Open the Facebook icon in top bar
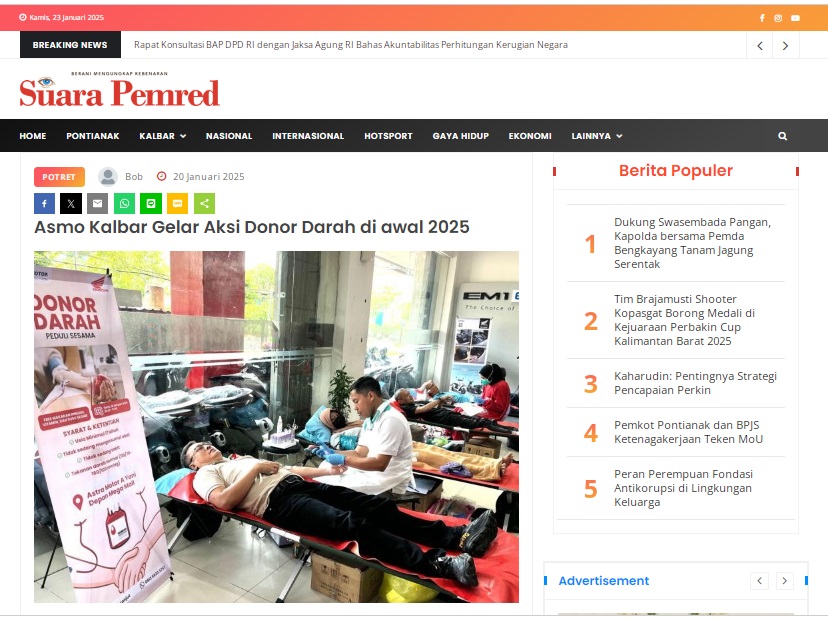828x618 pixels. click(762, 18)
